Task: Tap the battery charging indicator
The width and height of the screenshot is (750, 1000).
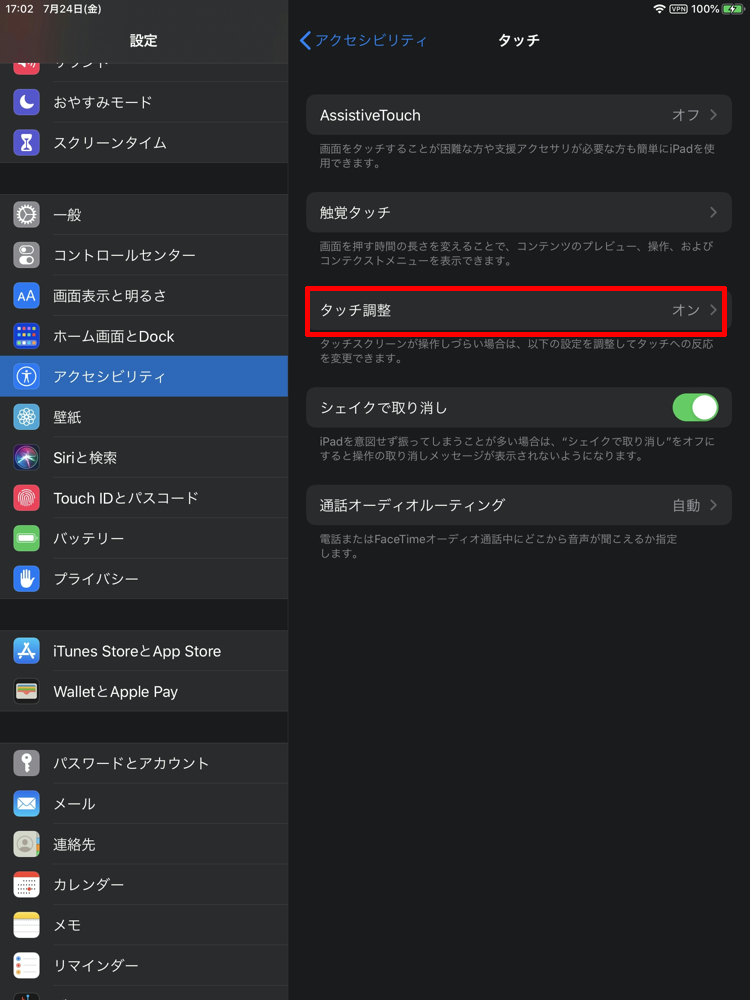Action: [x=733, y=9]
